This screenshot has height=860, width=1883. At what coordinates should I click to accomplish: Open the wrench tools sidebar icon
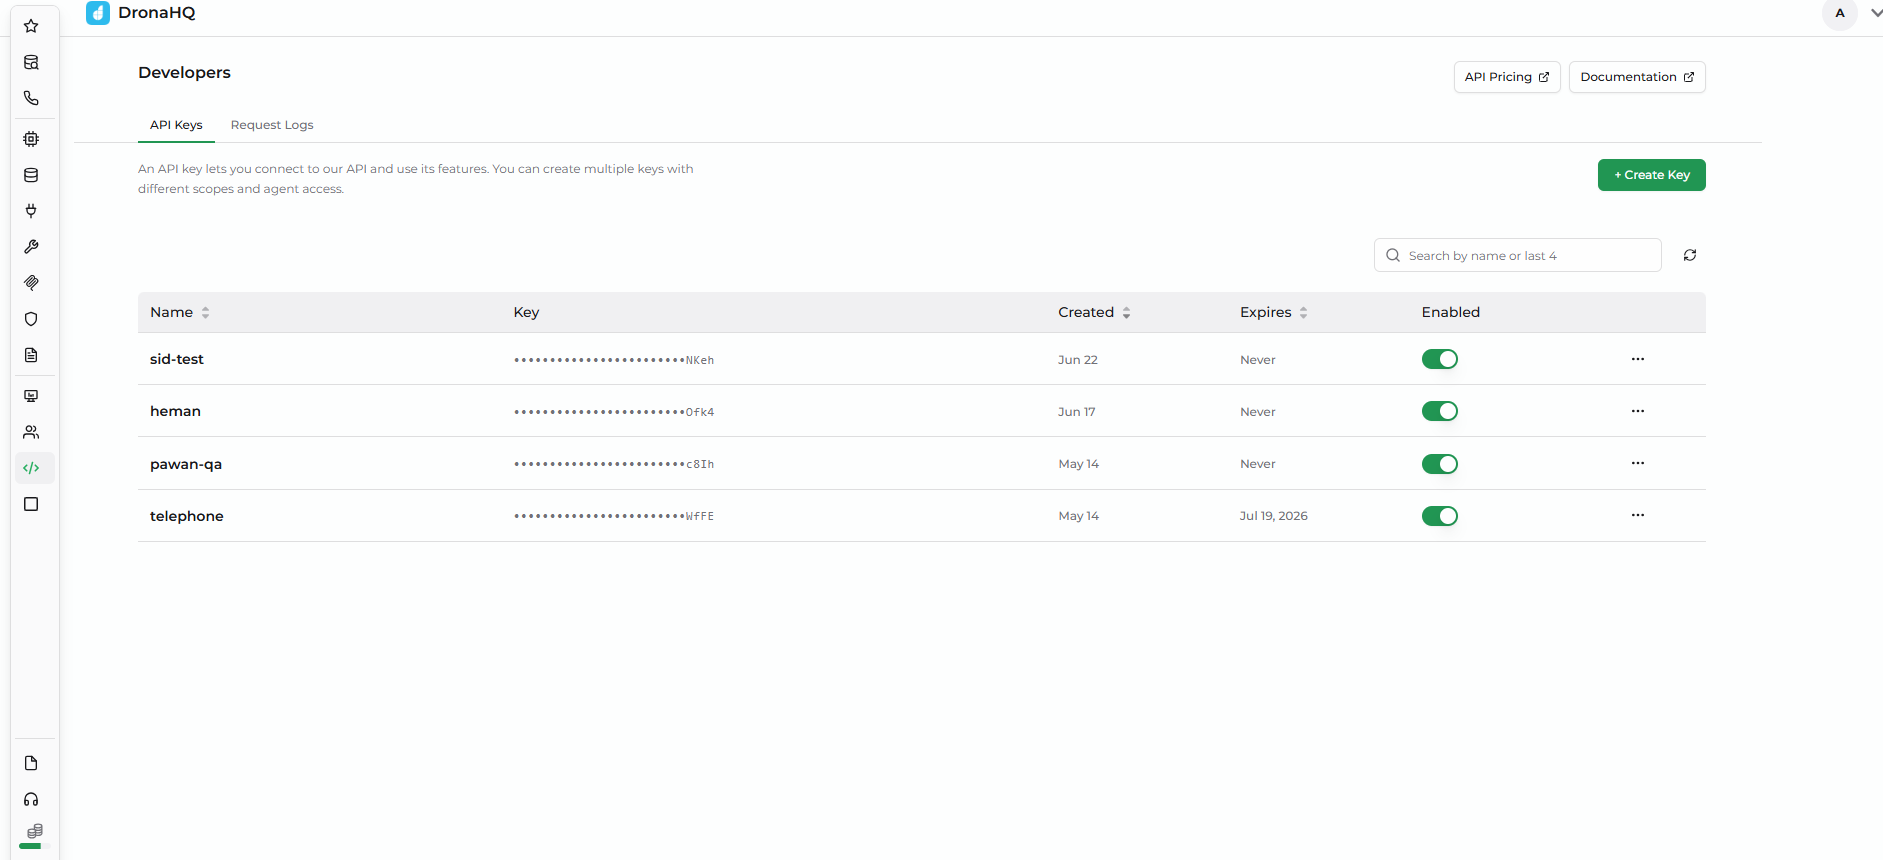(31, 247)
